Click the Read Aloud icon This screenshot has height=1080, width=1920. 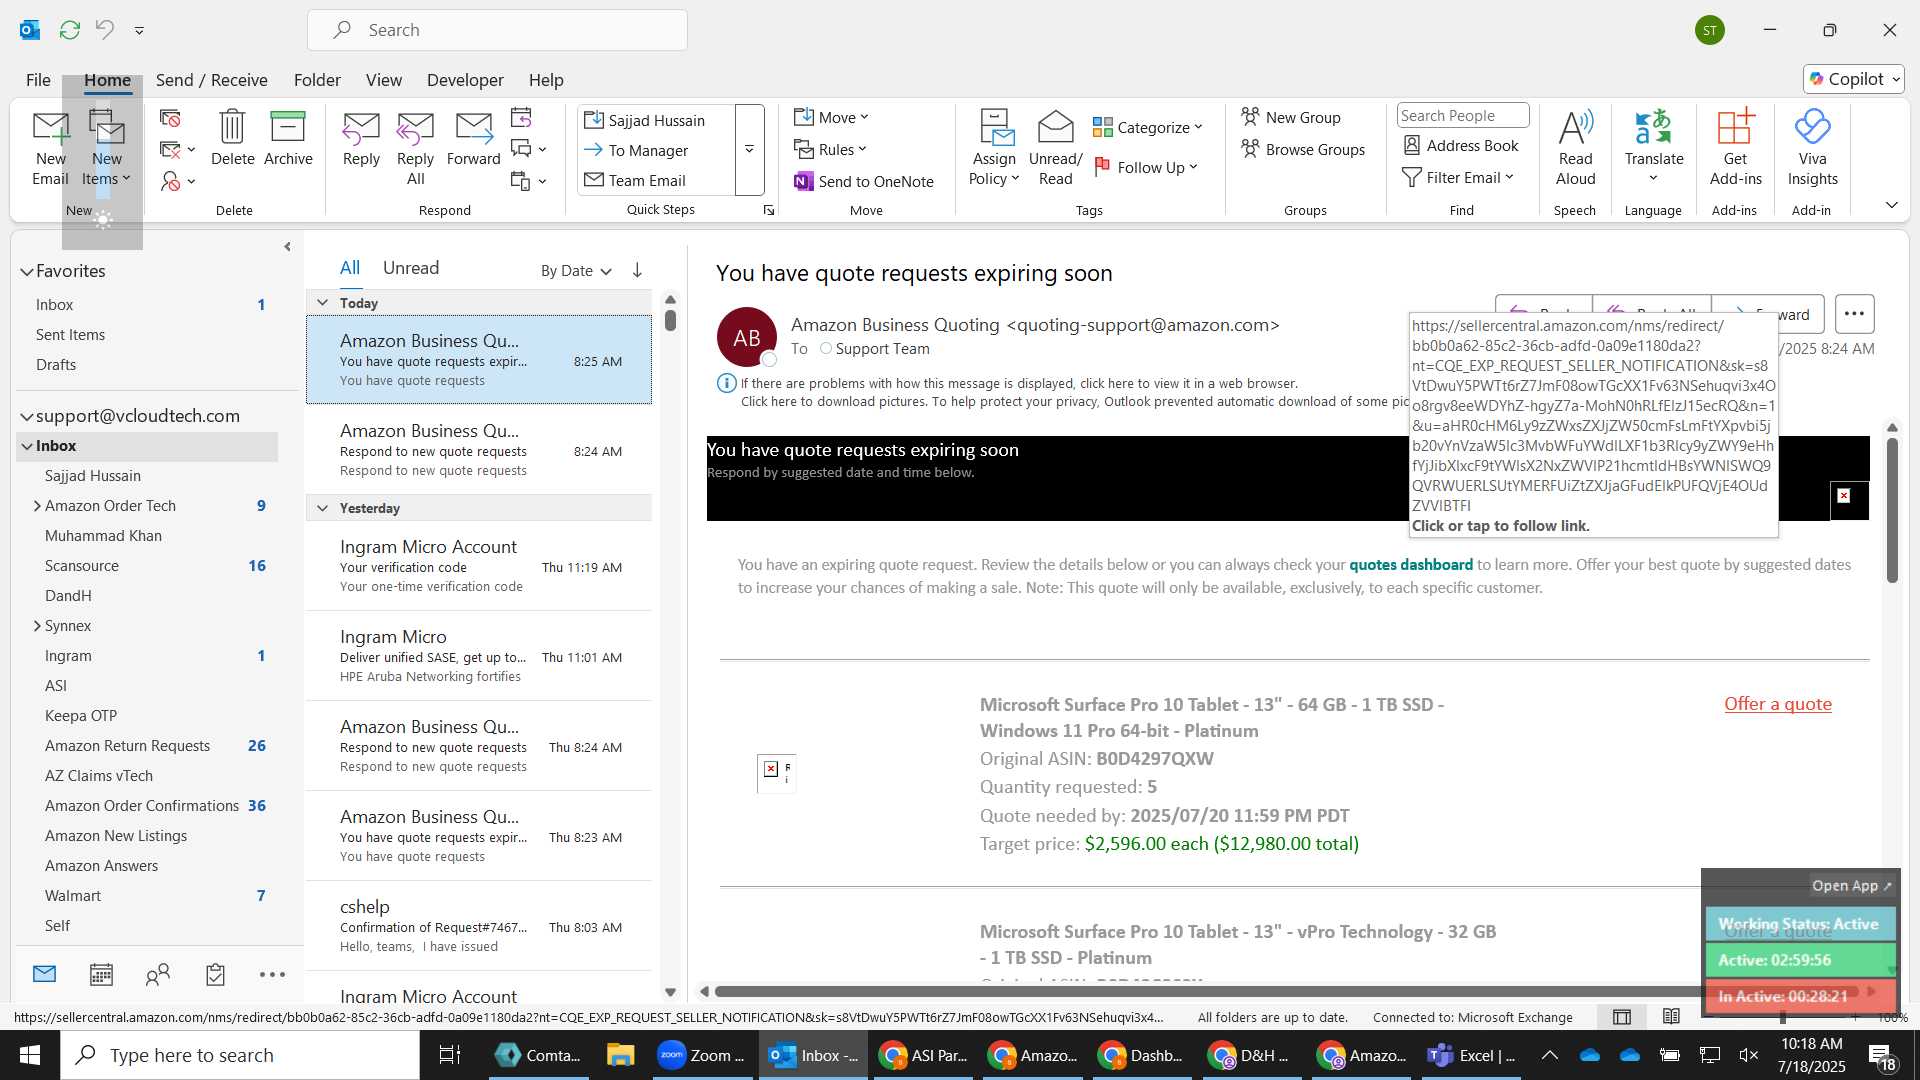pos(1575,147)
